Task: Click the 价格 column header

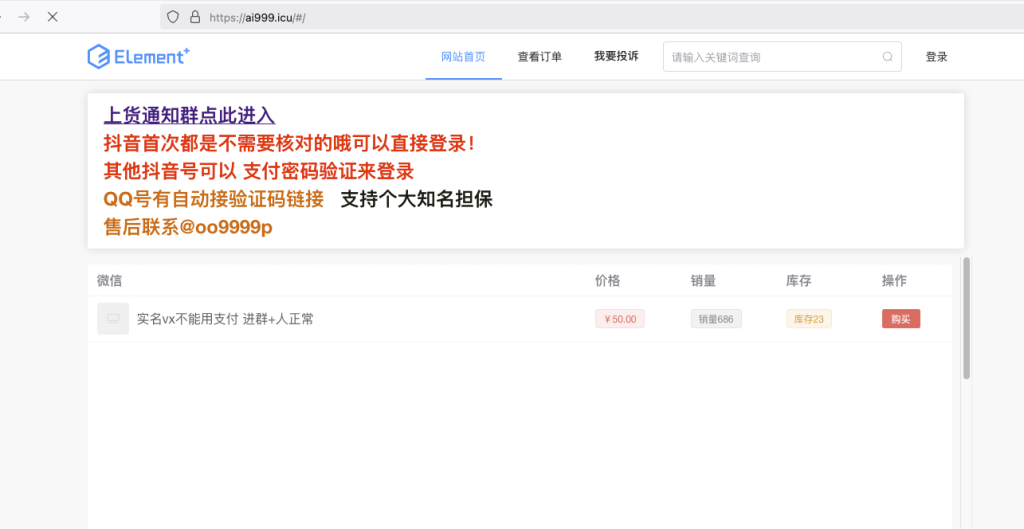Action: pyautogui.click(x=607, y=281)
